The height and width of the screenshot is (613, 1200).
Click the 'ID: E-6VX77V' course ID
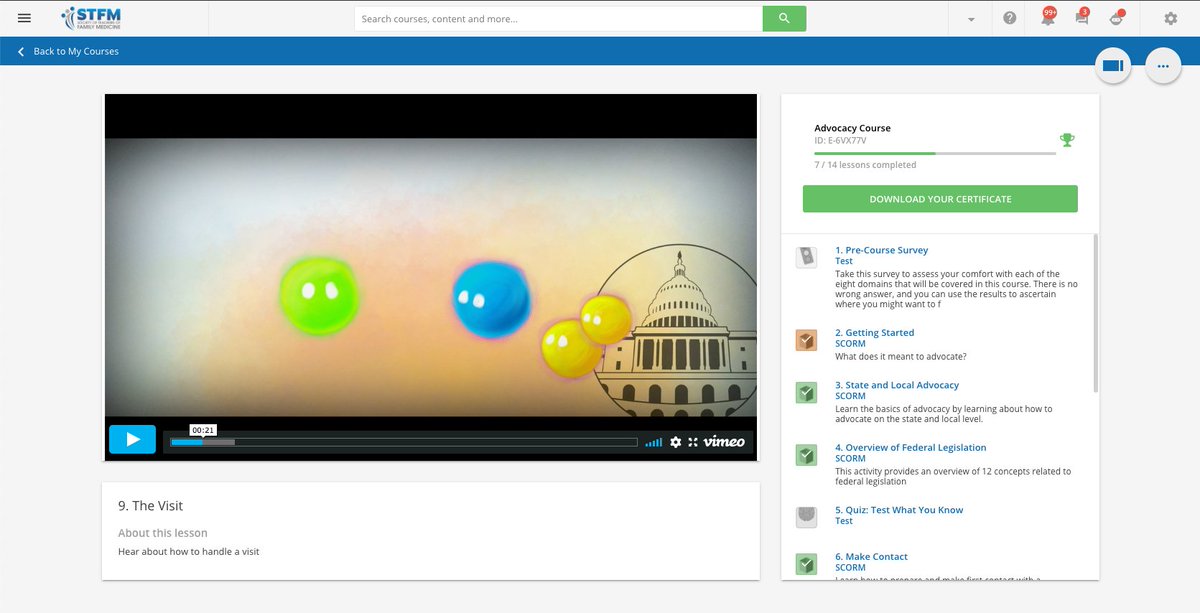841,141
